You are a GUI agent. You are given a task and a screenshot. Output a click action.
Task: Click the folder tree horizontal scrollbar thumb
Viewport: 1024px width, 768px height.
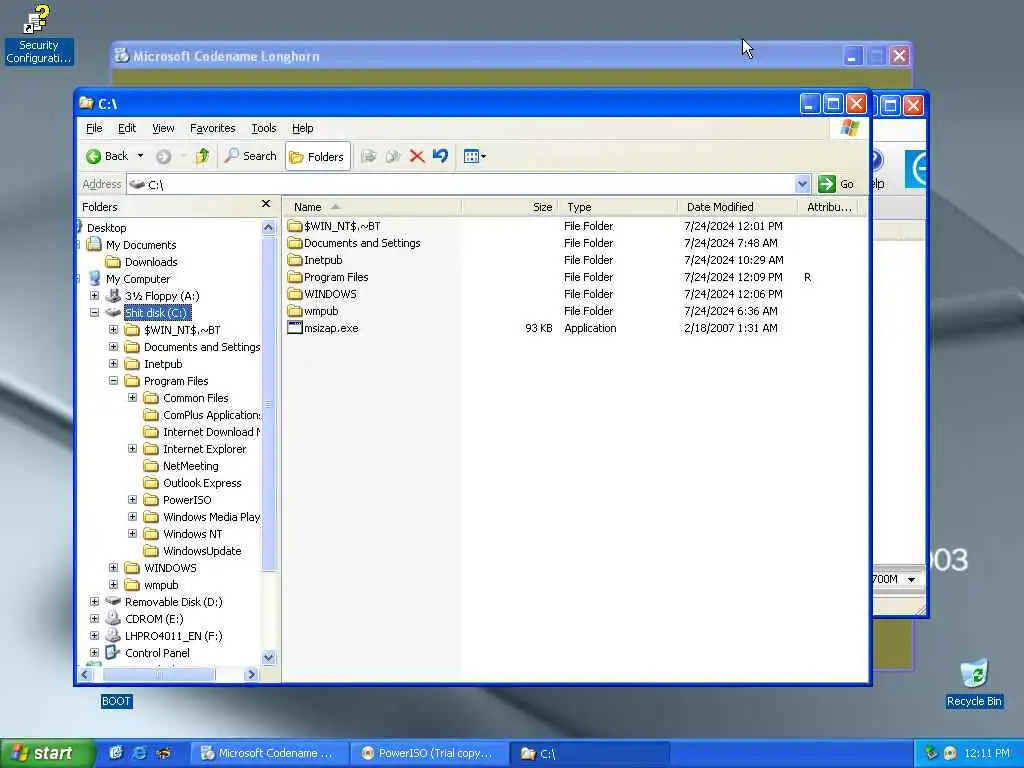point(159,675)
